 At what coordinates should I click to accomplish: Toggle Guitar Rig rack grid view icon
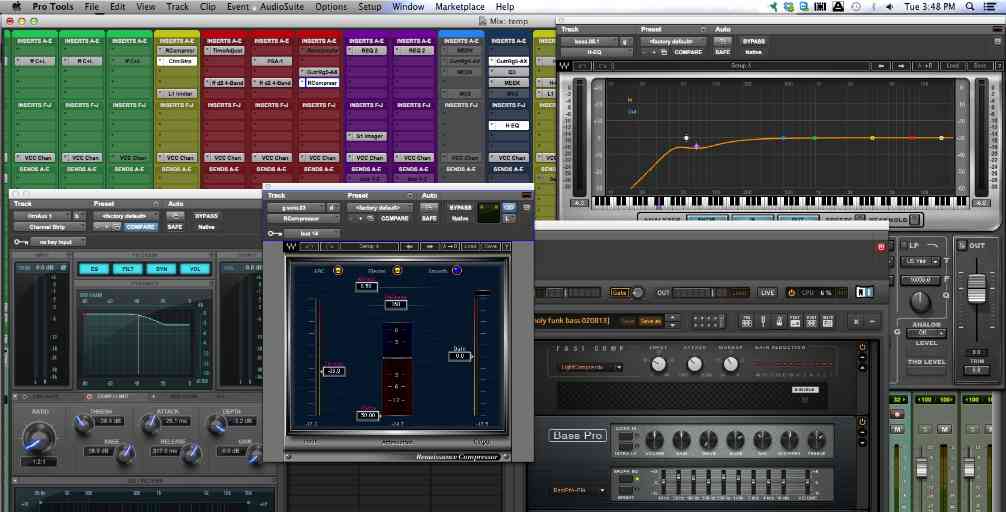coord(708,321)
